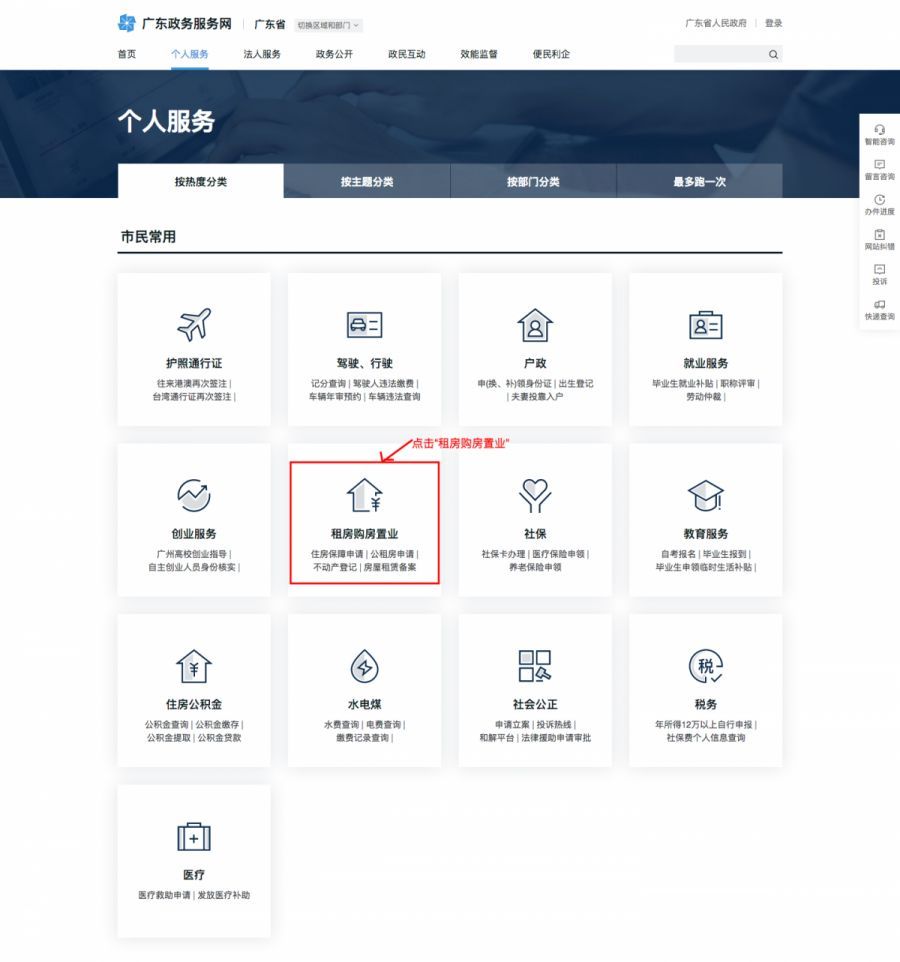Click the 水电煤 lightning drop icon
900x962 pixels.
click(364, 666)
